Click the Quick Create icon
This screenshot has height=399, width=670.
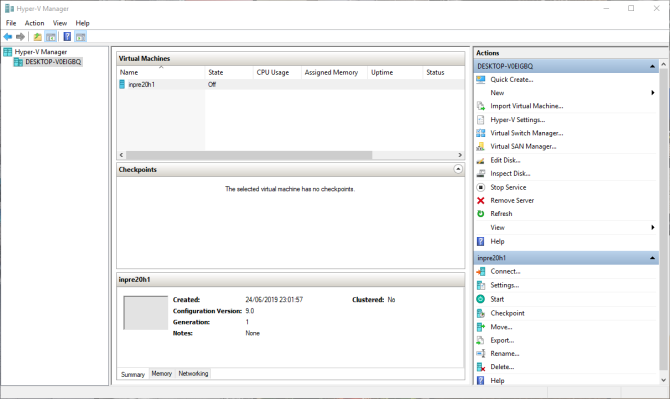pos(481,79)
